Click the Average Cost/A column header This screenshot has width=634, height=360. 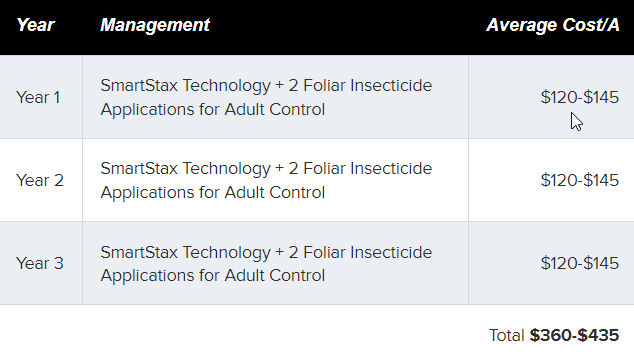553,25
